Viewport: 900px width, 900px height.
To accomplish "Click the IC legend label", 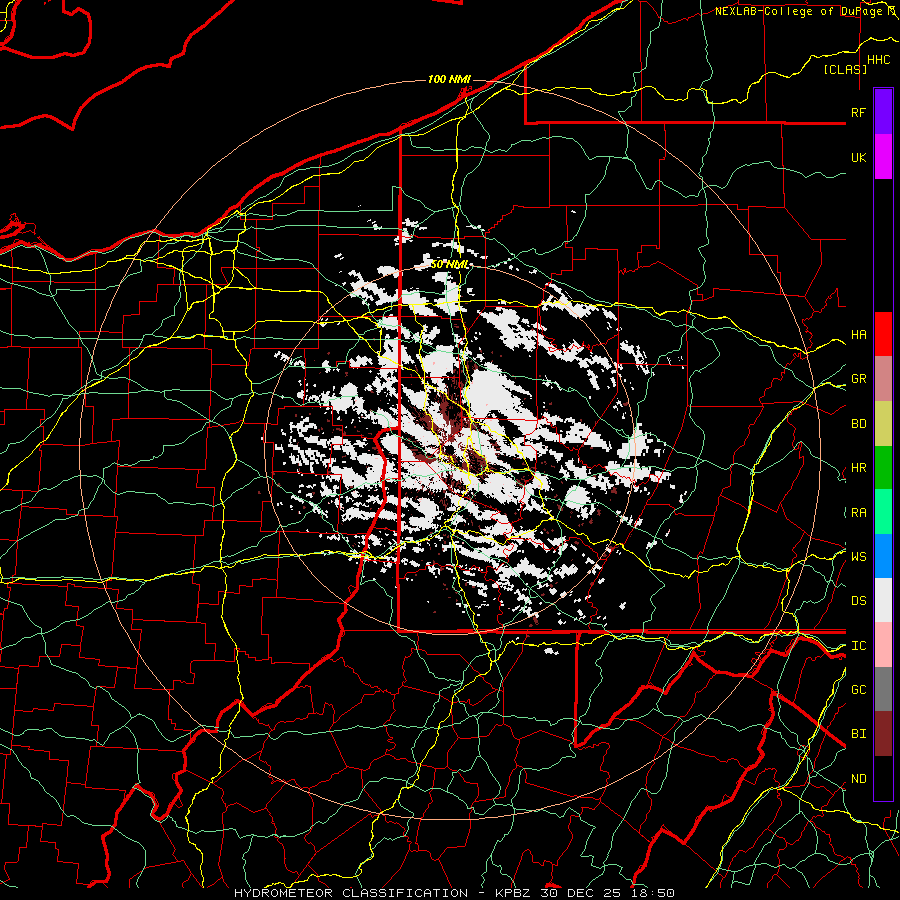I will [858, 646].
